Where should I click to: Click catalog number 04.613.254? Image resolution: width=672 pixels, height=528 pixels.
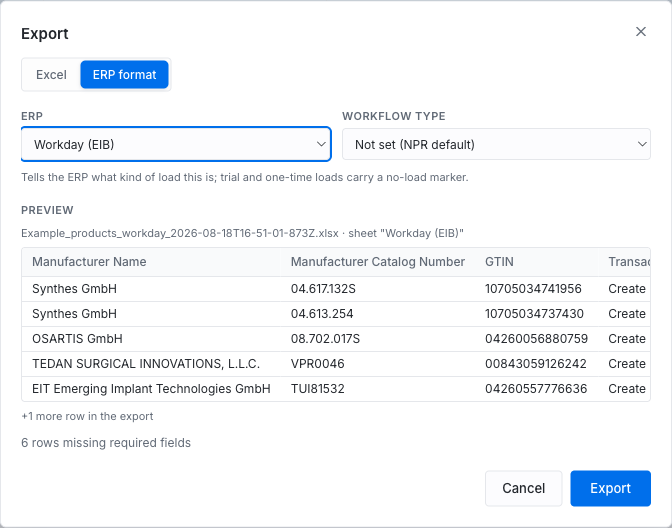point(322,314)
